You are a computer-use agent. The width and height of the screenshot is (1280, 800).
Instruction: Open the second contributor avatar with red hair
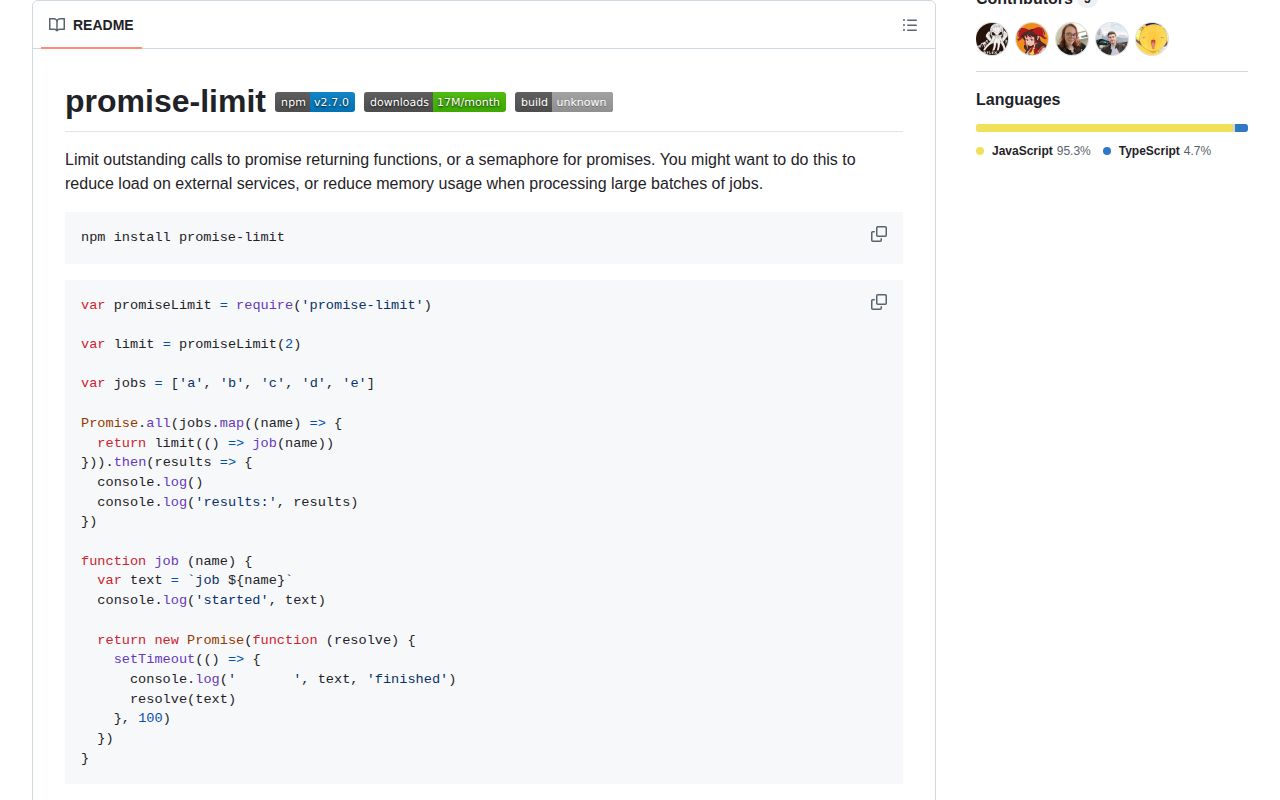[x=1032, y=39]
